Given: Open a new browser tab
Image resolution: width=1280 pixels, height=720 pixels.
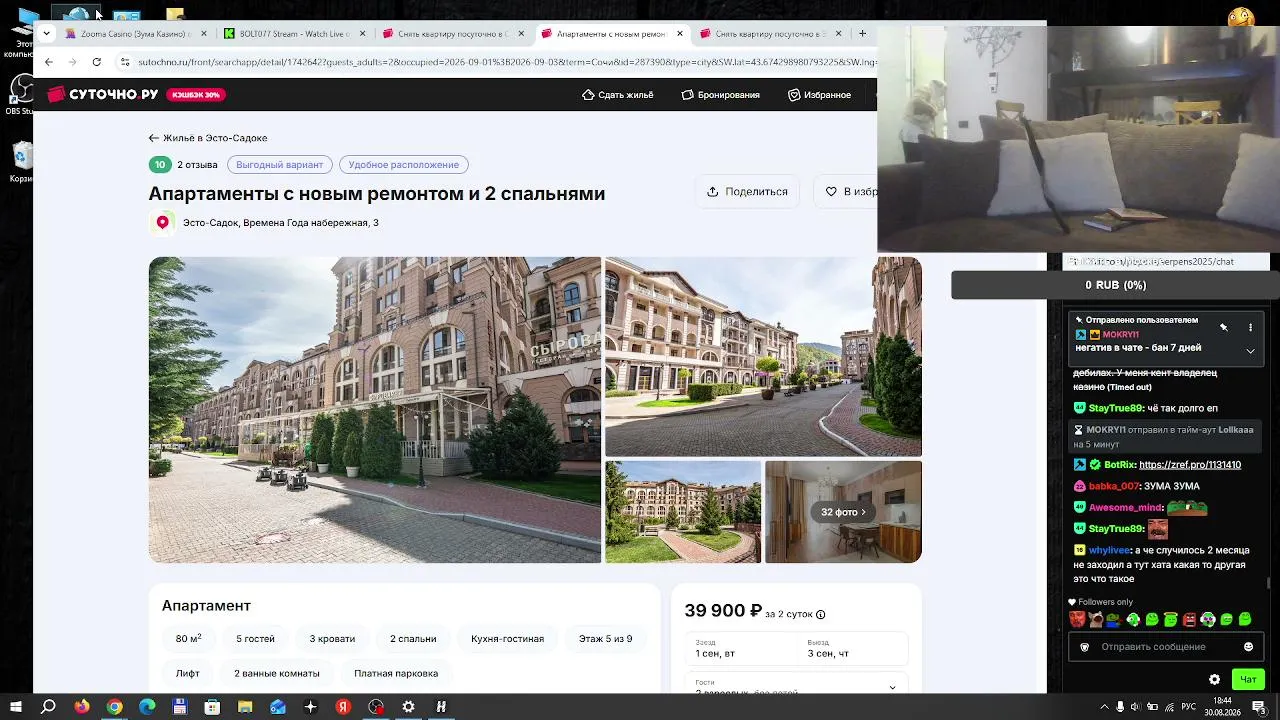Looking at the screenshot, I should [x=862, y=34].
